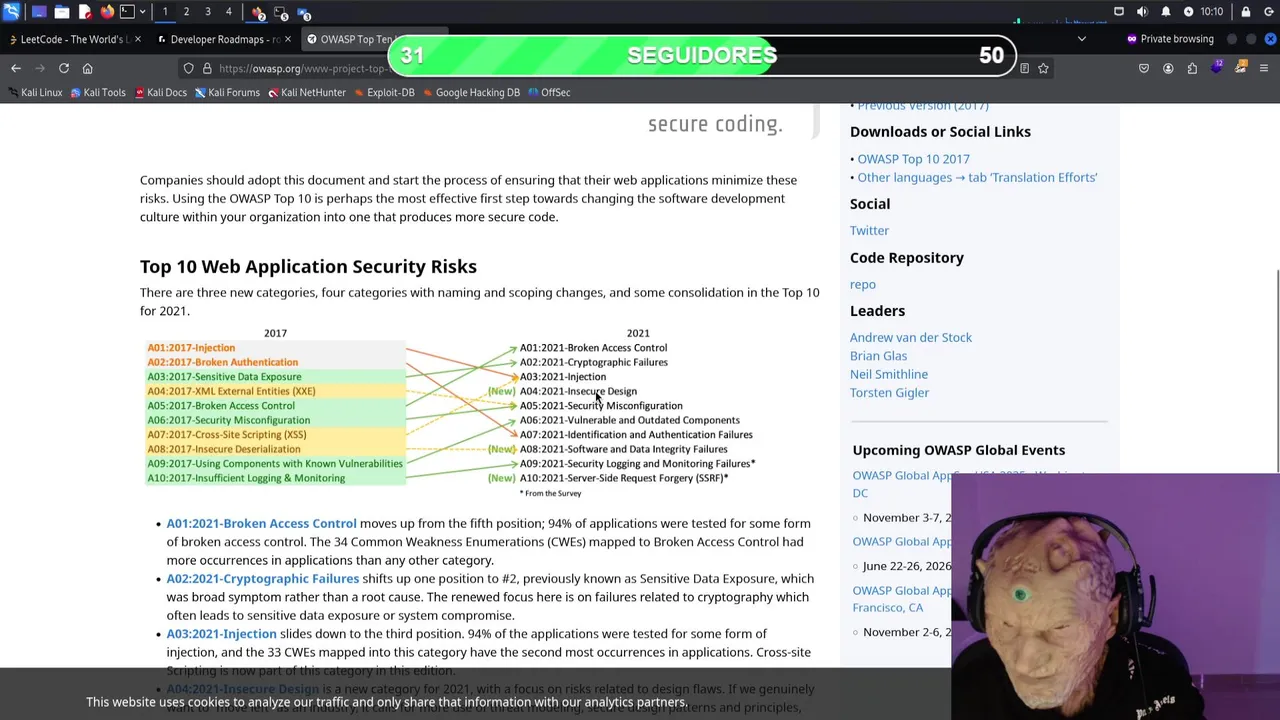Switch to workspace 4
The image size is (1280, 720).
pos(229,12)
